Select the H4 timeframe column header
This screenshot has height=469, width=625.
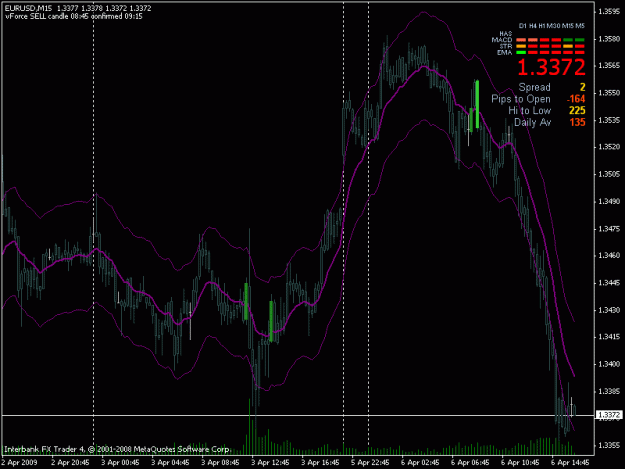point(533,26)
